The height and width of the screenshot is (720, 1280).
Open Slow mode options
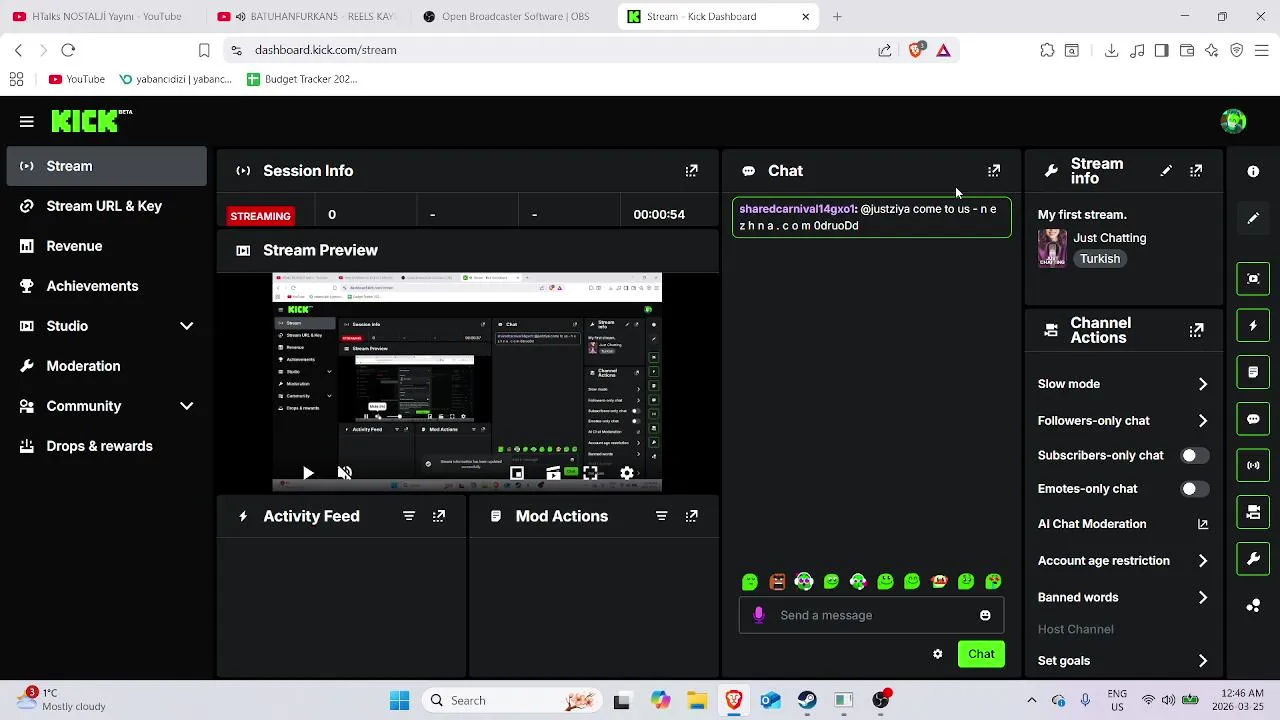1123,384
